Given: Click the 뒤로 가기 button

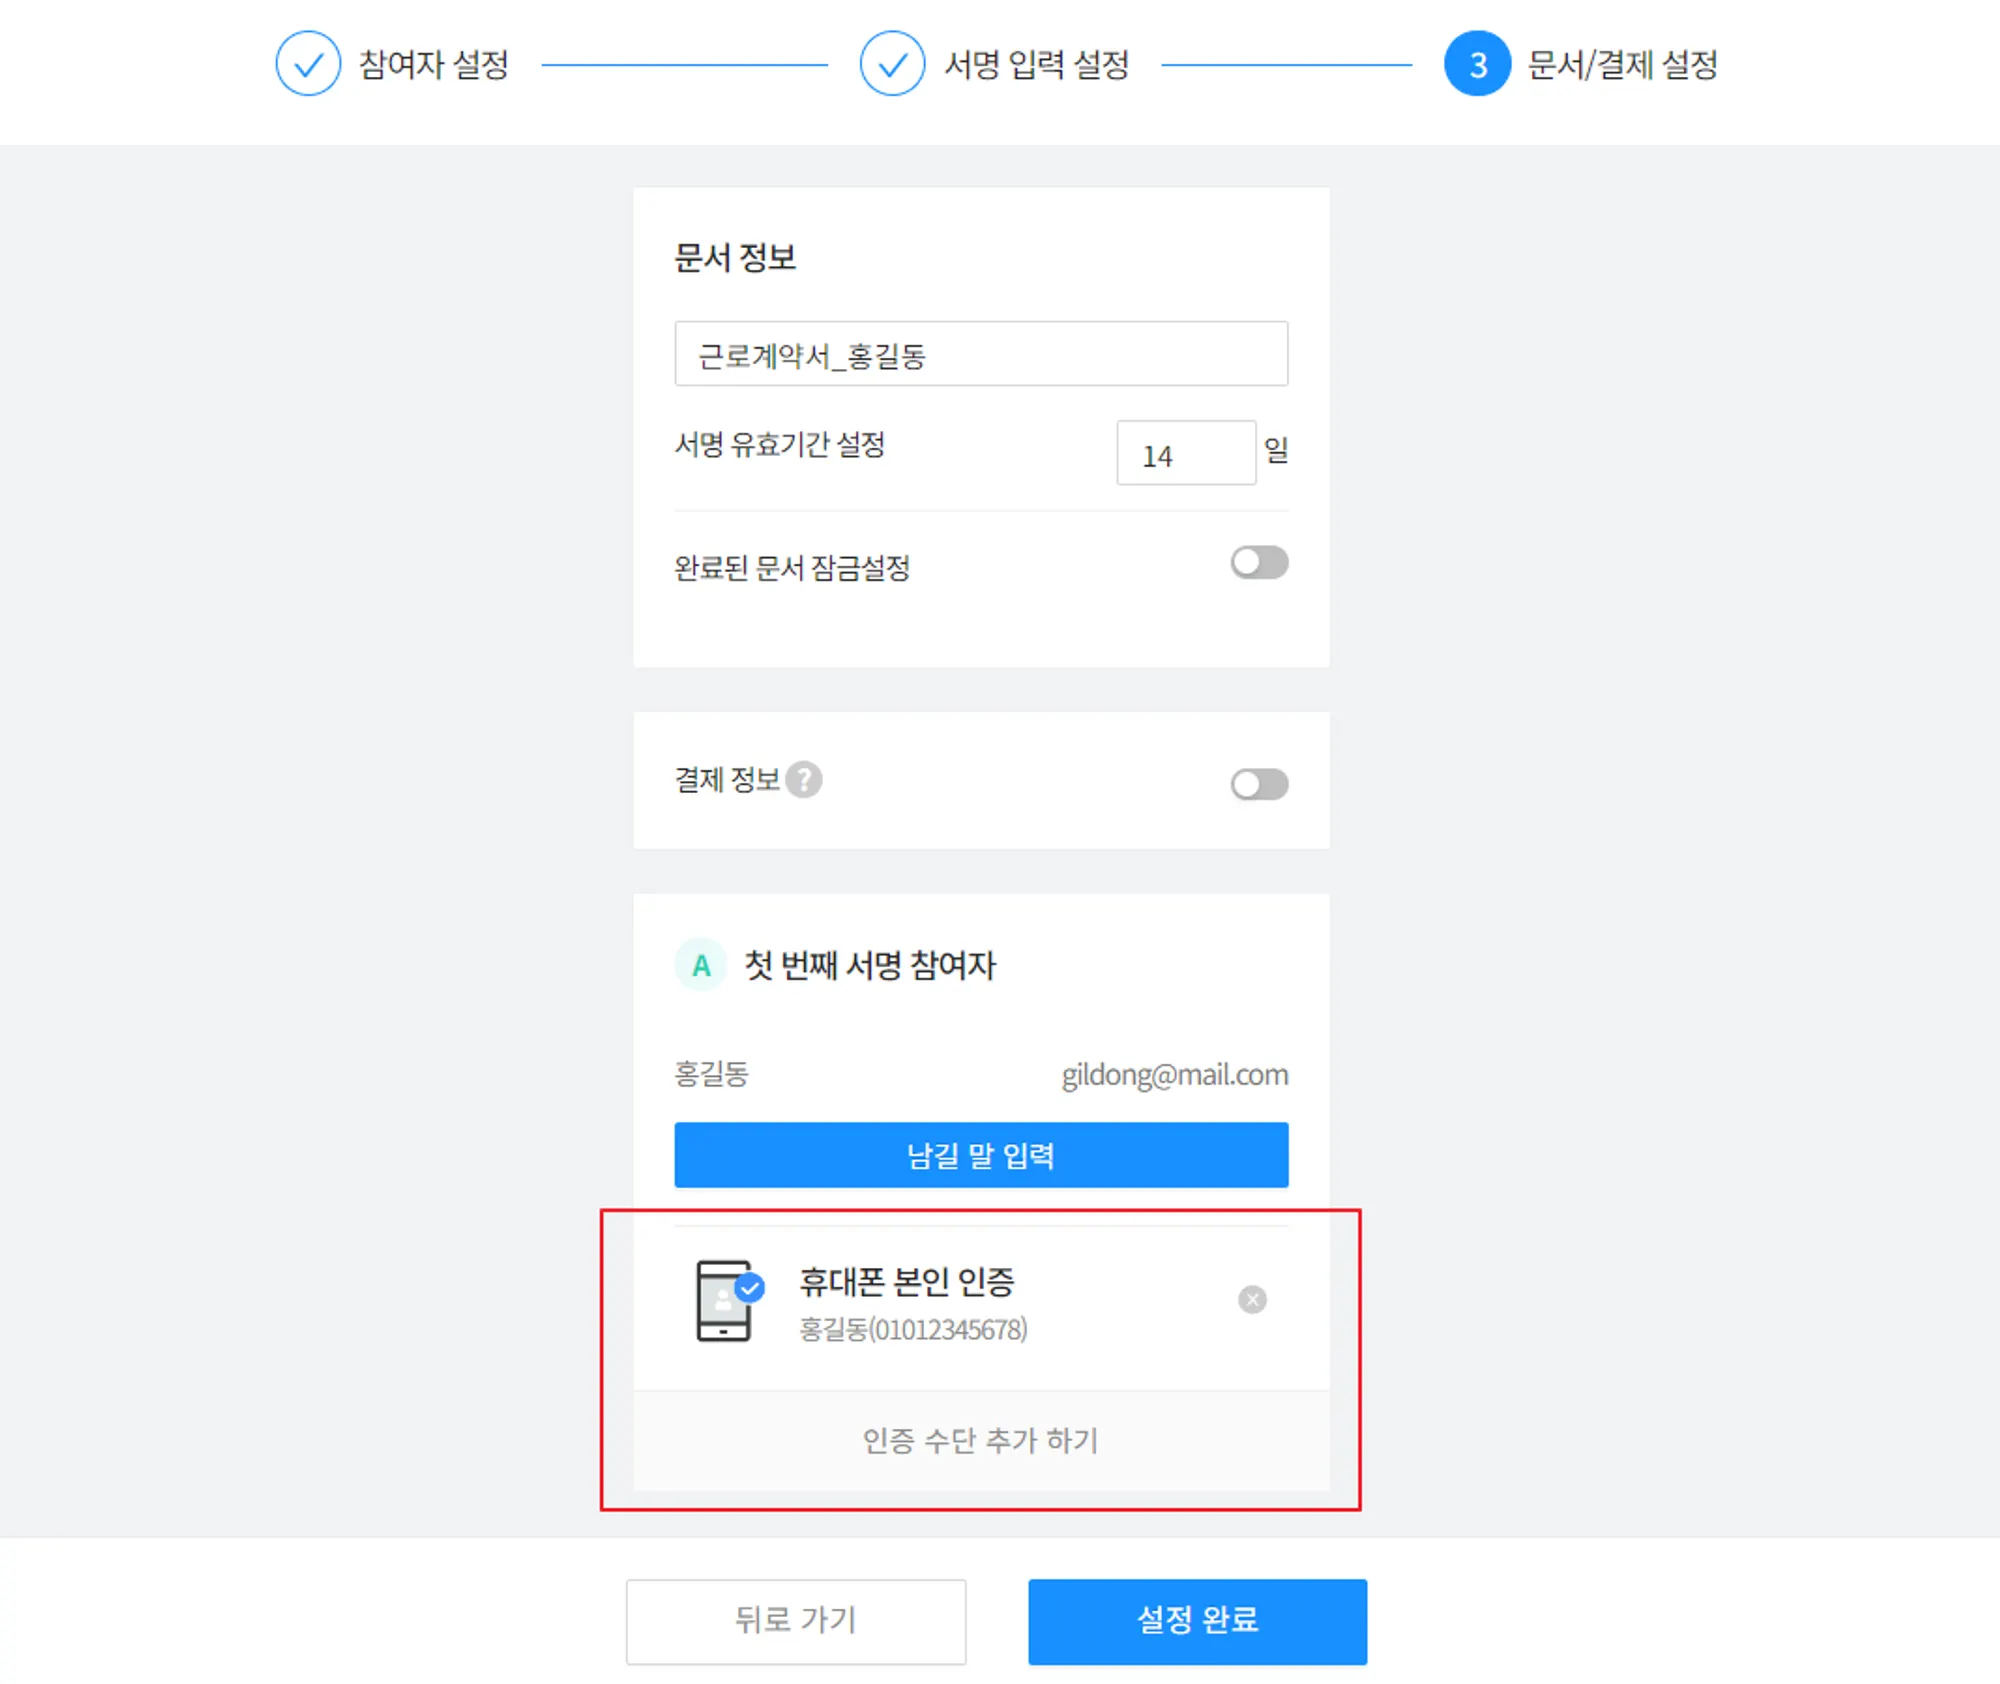Looking at the screenshot, I should pyautogui.click(x=796, y=1621).
